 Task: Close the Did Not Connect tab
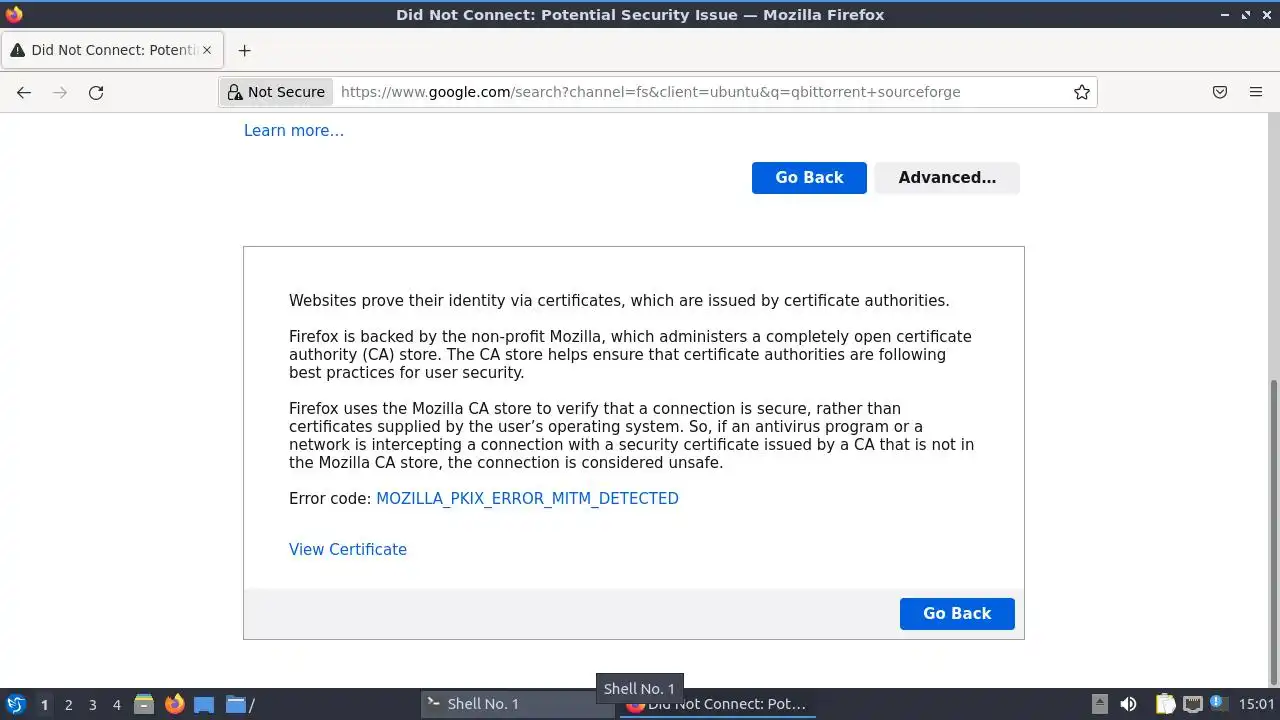(207, 50)
